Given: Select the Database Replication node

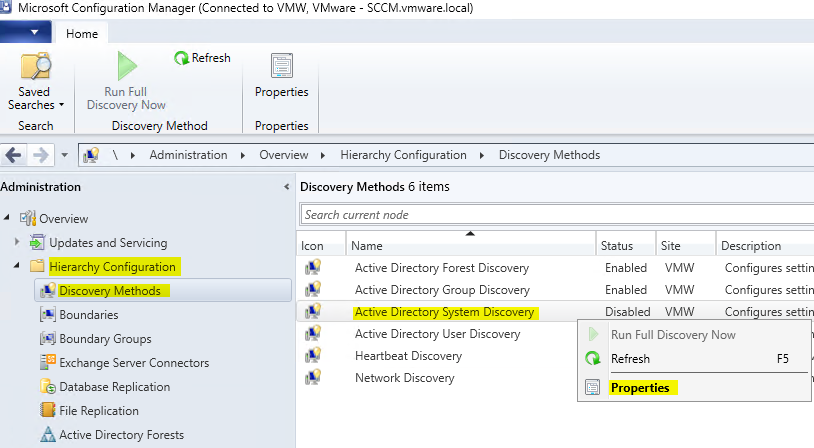Looking at the screenshot, I should pyautogui.click(x=114, y=387).
